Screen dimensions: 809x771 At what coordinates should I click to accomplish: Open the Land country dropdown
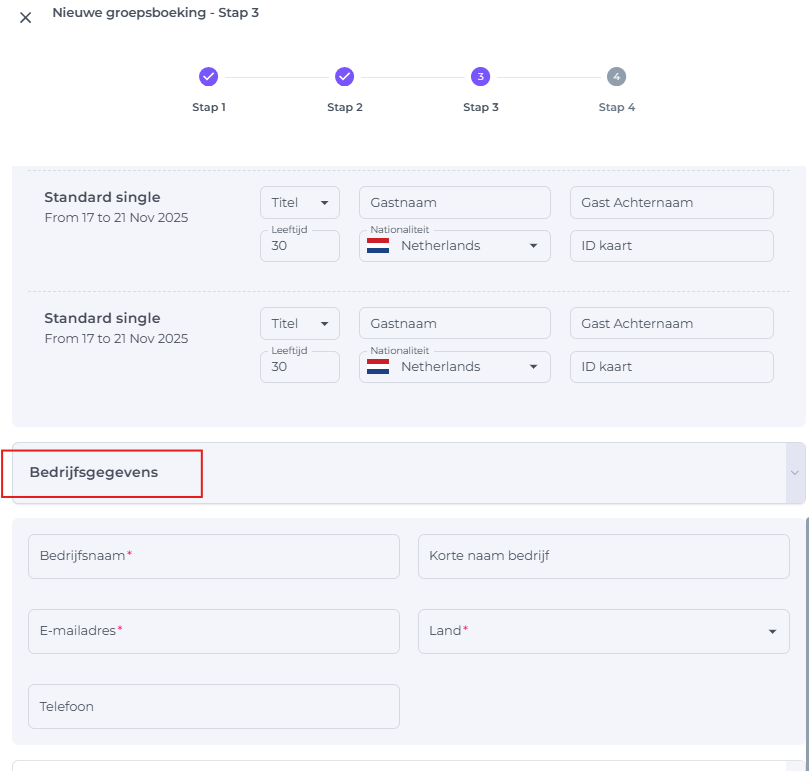coord(603,631)
